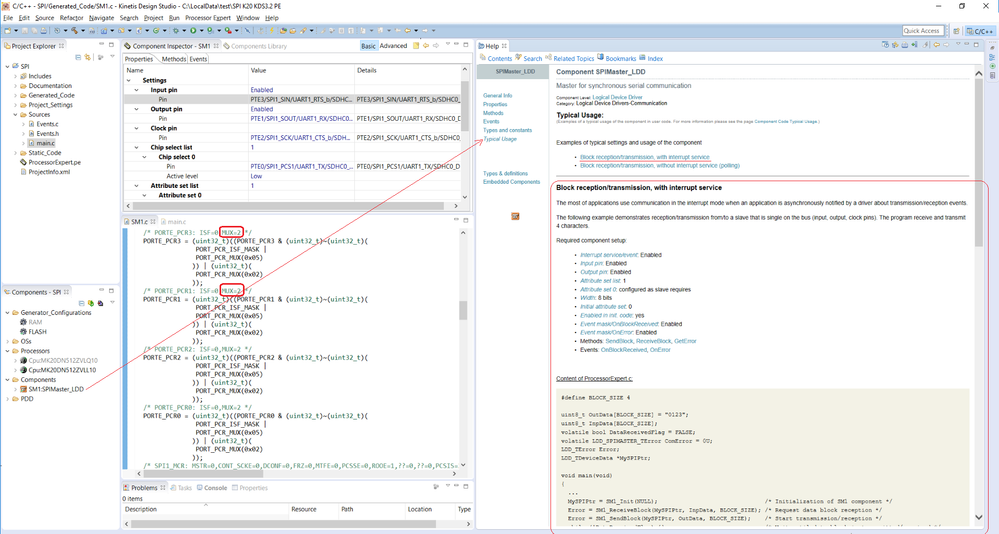
Task: Minimize the Project Explorer view
Action: [101, 45]
